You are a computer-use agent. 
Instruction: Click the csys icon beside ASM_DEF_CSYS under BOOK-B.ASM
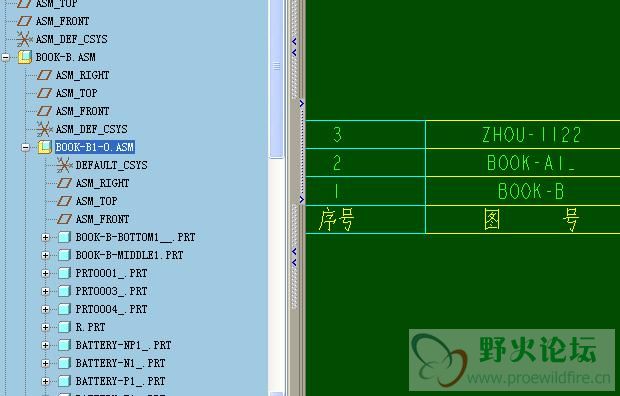pos(44,129)
